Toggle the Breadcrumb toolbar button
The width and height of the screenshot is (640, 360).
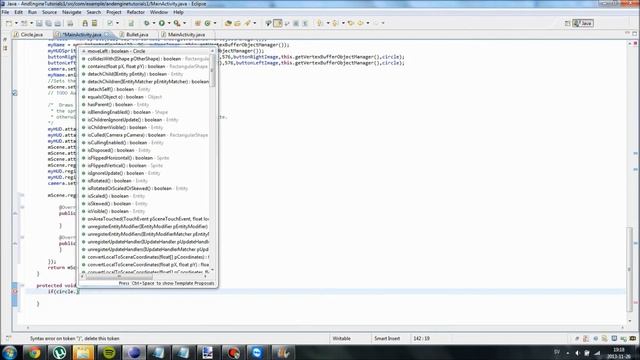tap(268, 23)
